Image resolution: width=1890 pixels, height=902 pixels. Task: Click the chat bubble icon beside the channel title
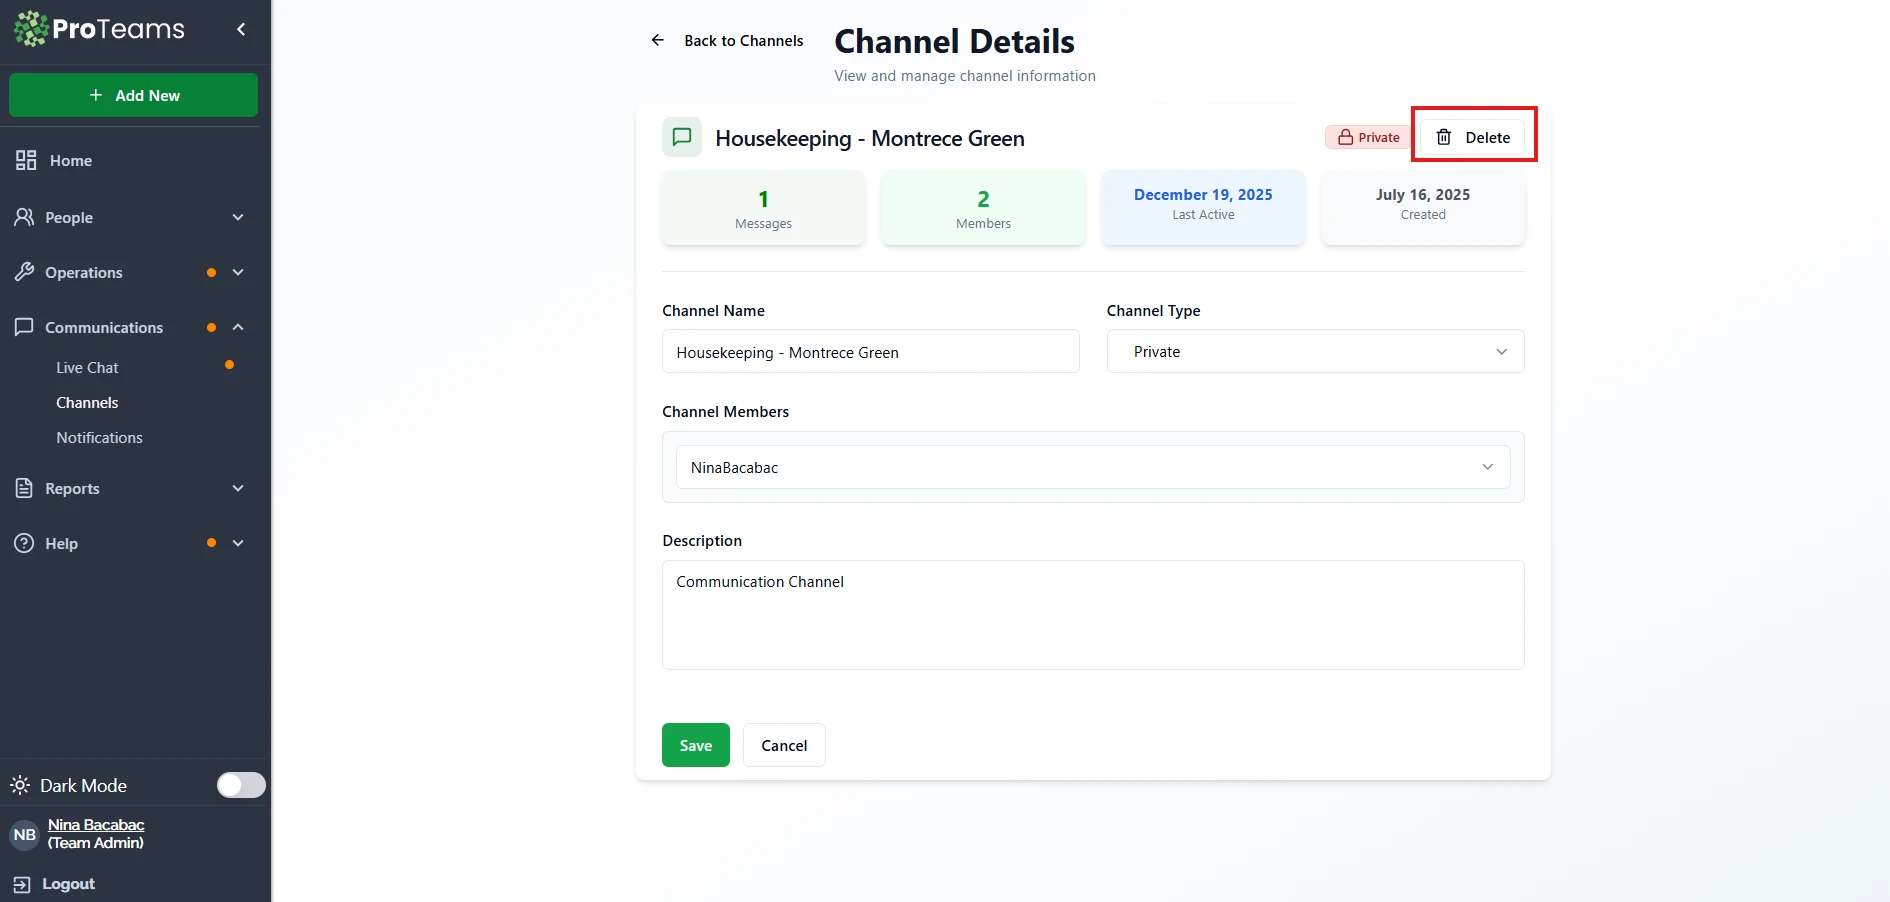682,137
